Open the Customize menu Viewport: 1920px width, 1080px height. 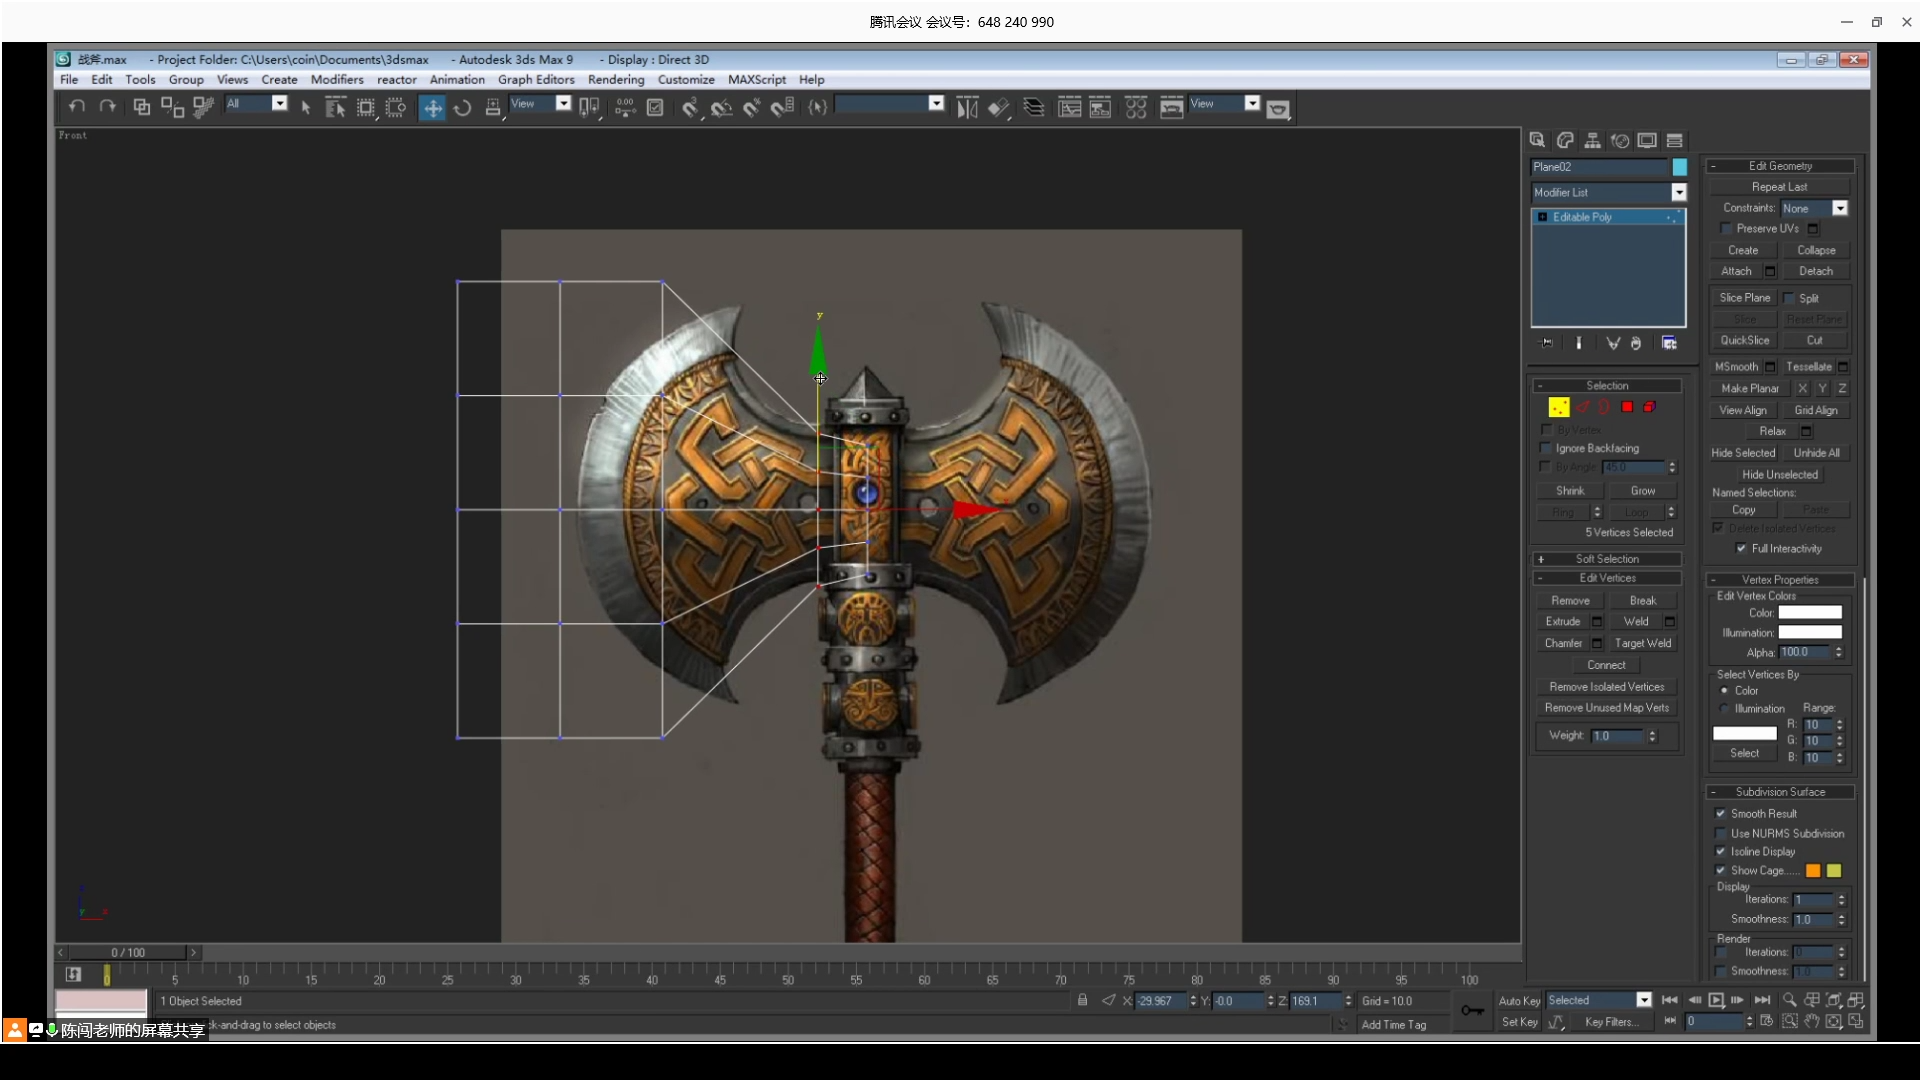click(x=686, y=80)
